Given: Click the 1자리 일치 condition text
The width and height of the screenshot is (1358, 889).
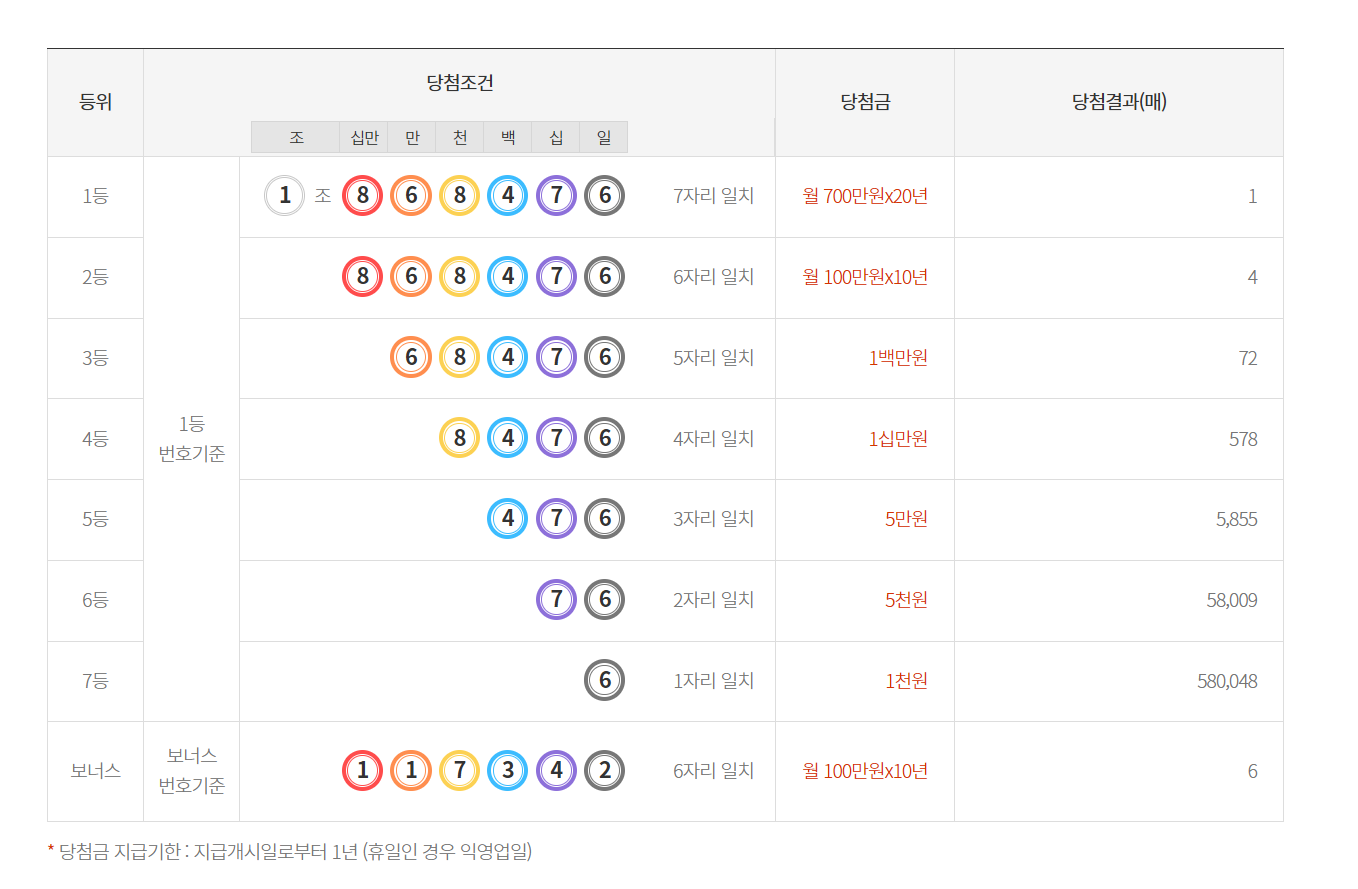Looking at the screenshot, I should click(714, 681).
